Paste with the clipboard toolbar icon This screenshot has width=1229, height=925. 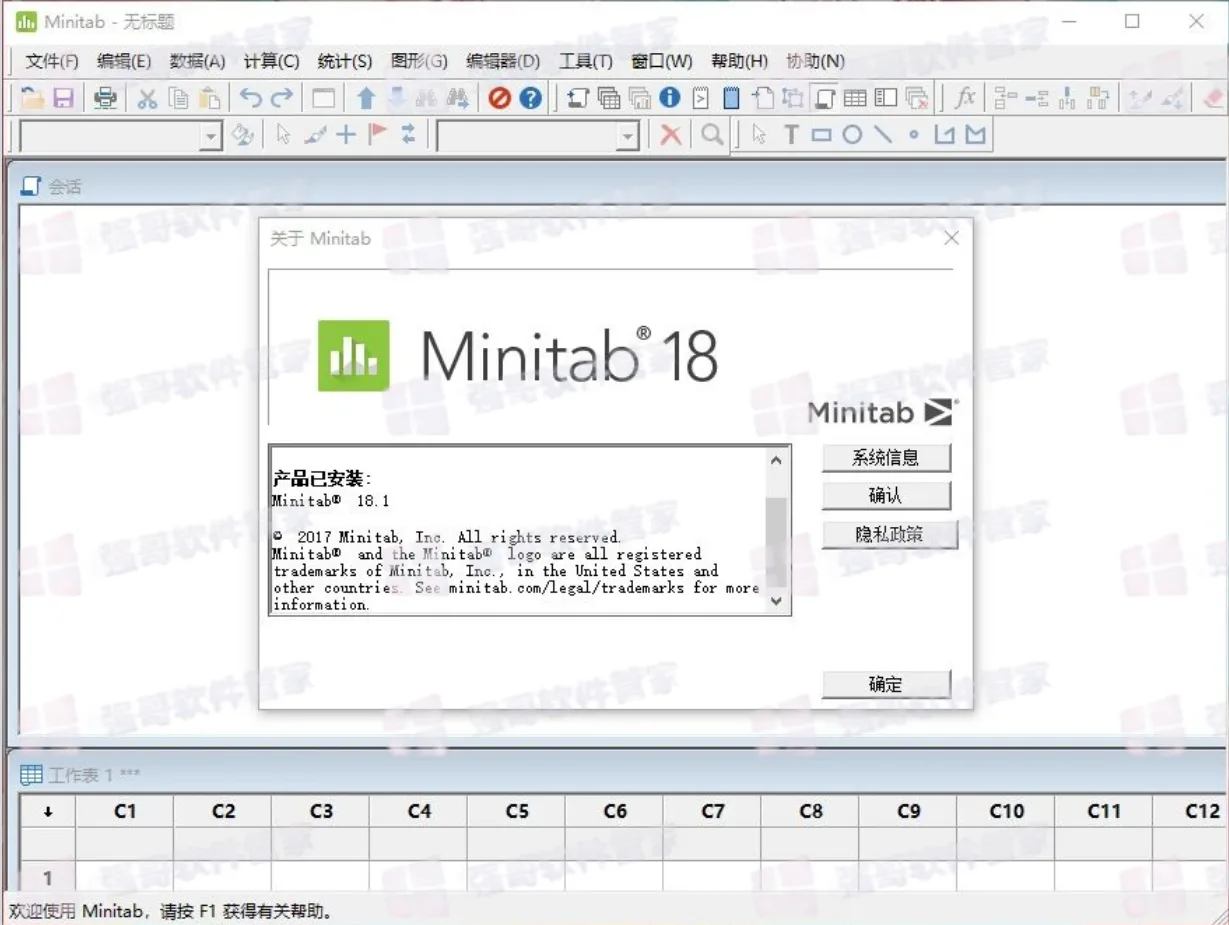click(209, 98)
